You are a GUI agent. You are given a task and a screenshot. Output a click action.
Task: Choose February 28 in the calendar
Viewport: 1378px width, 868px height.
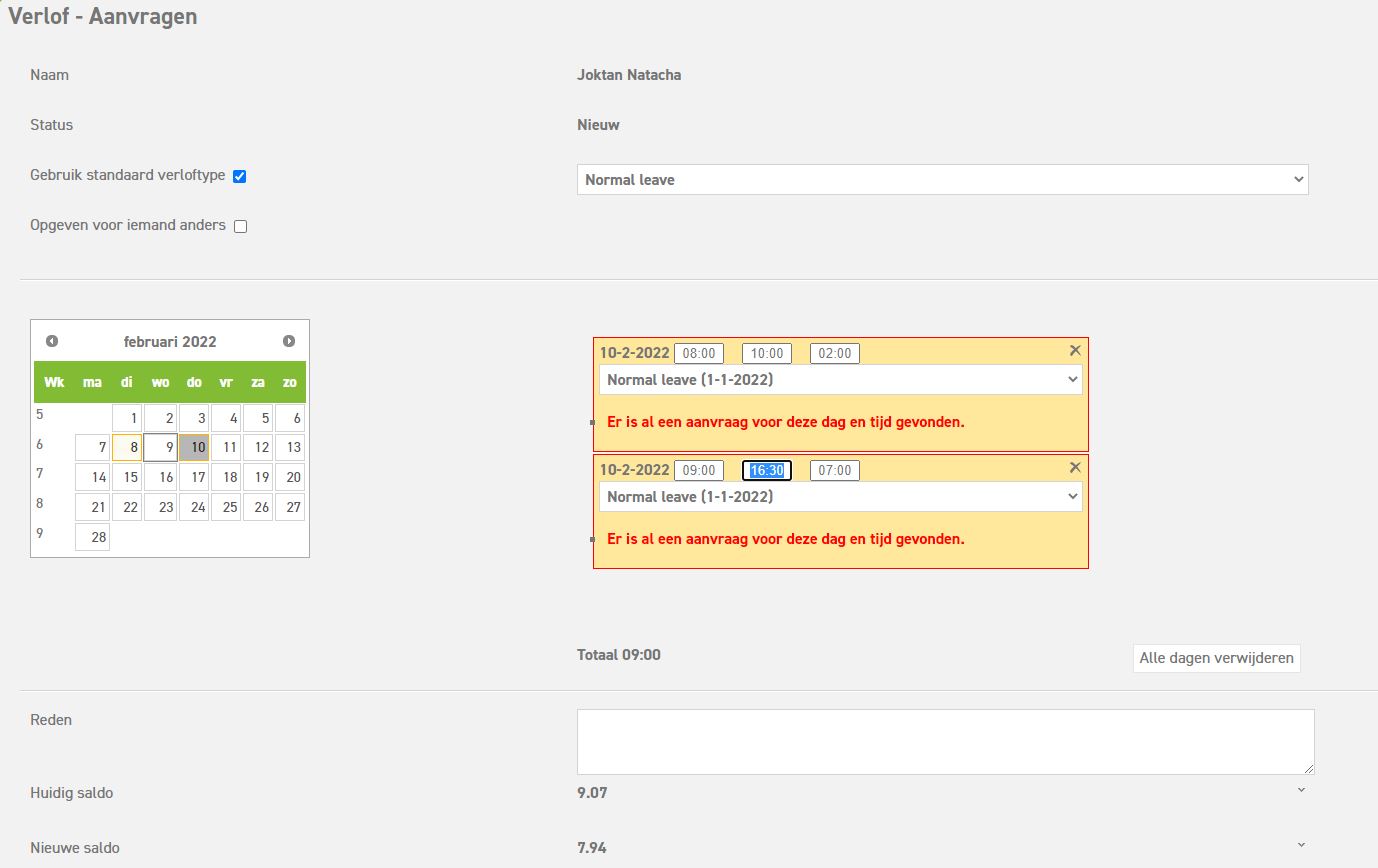pos(93,537)
